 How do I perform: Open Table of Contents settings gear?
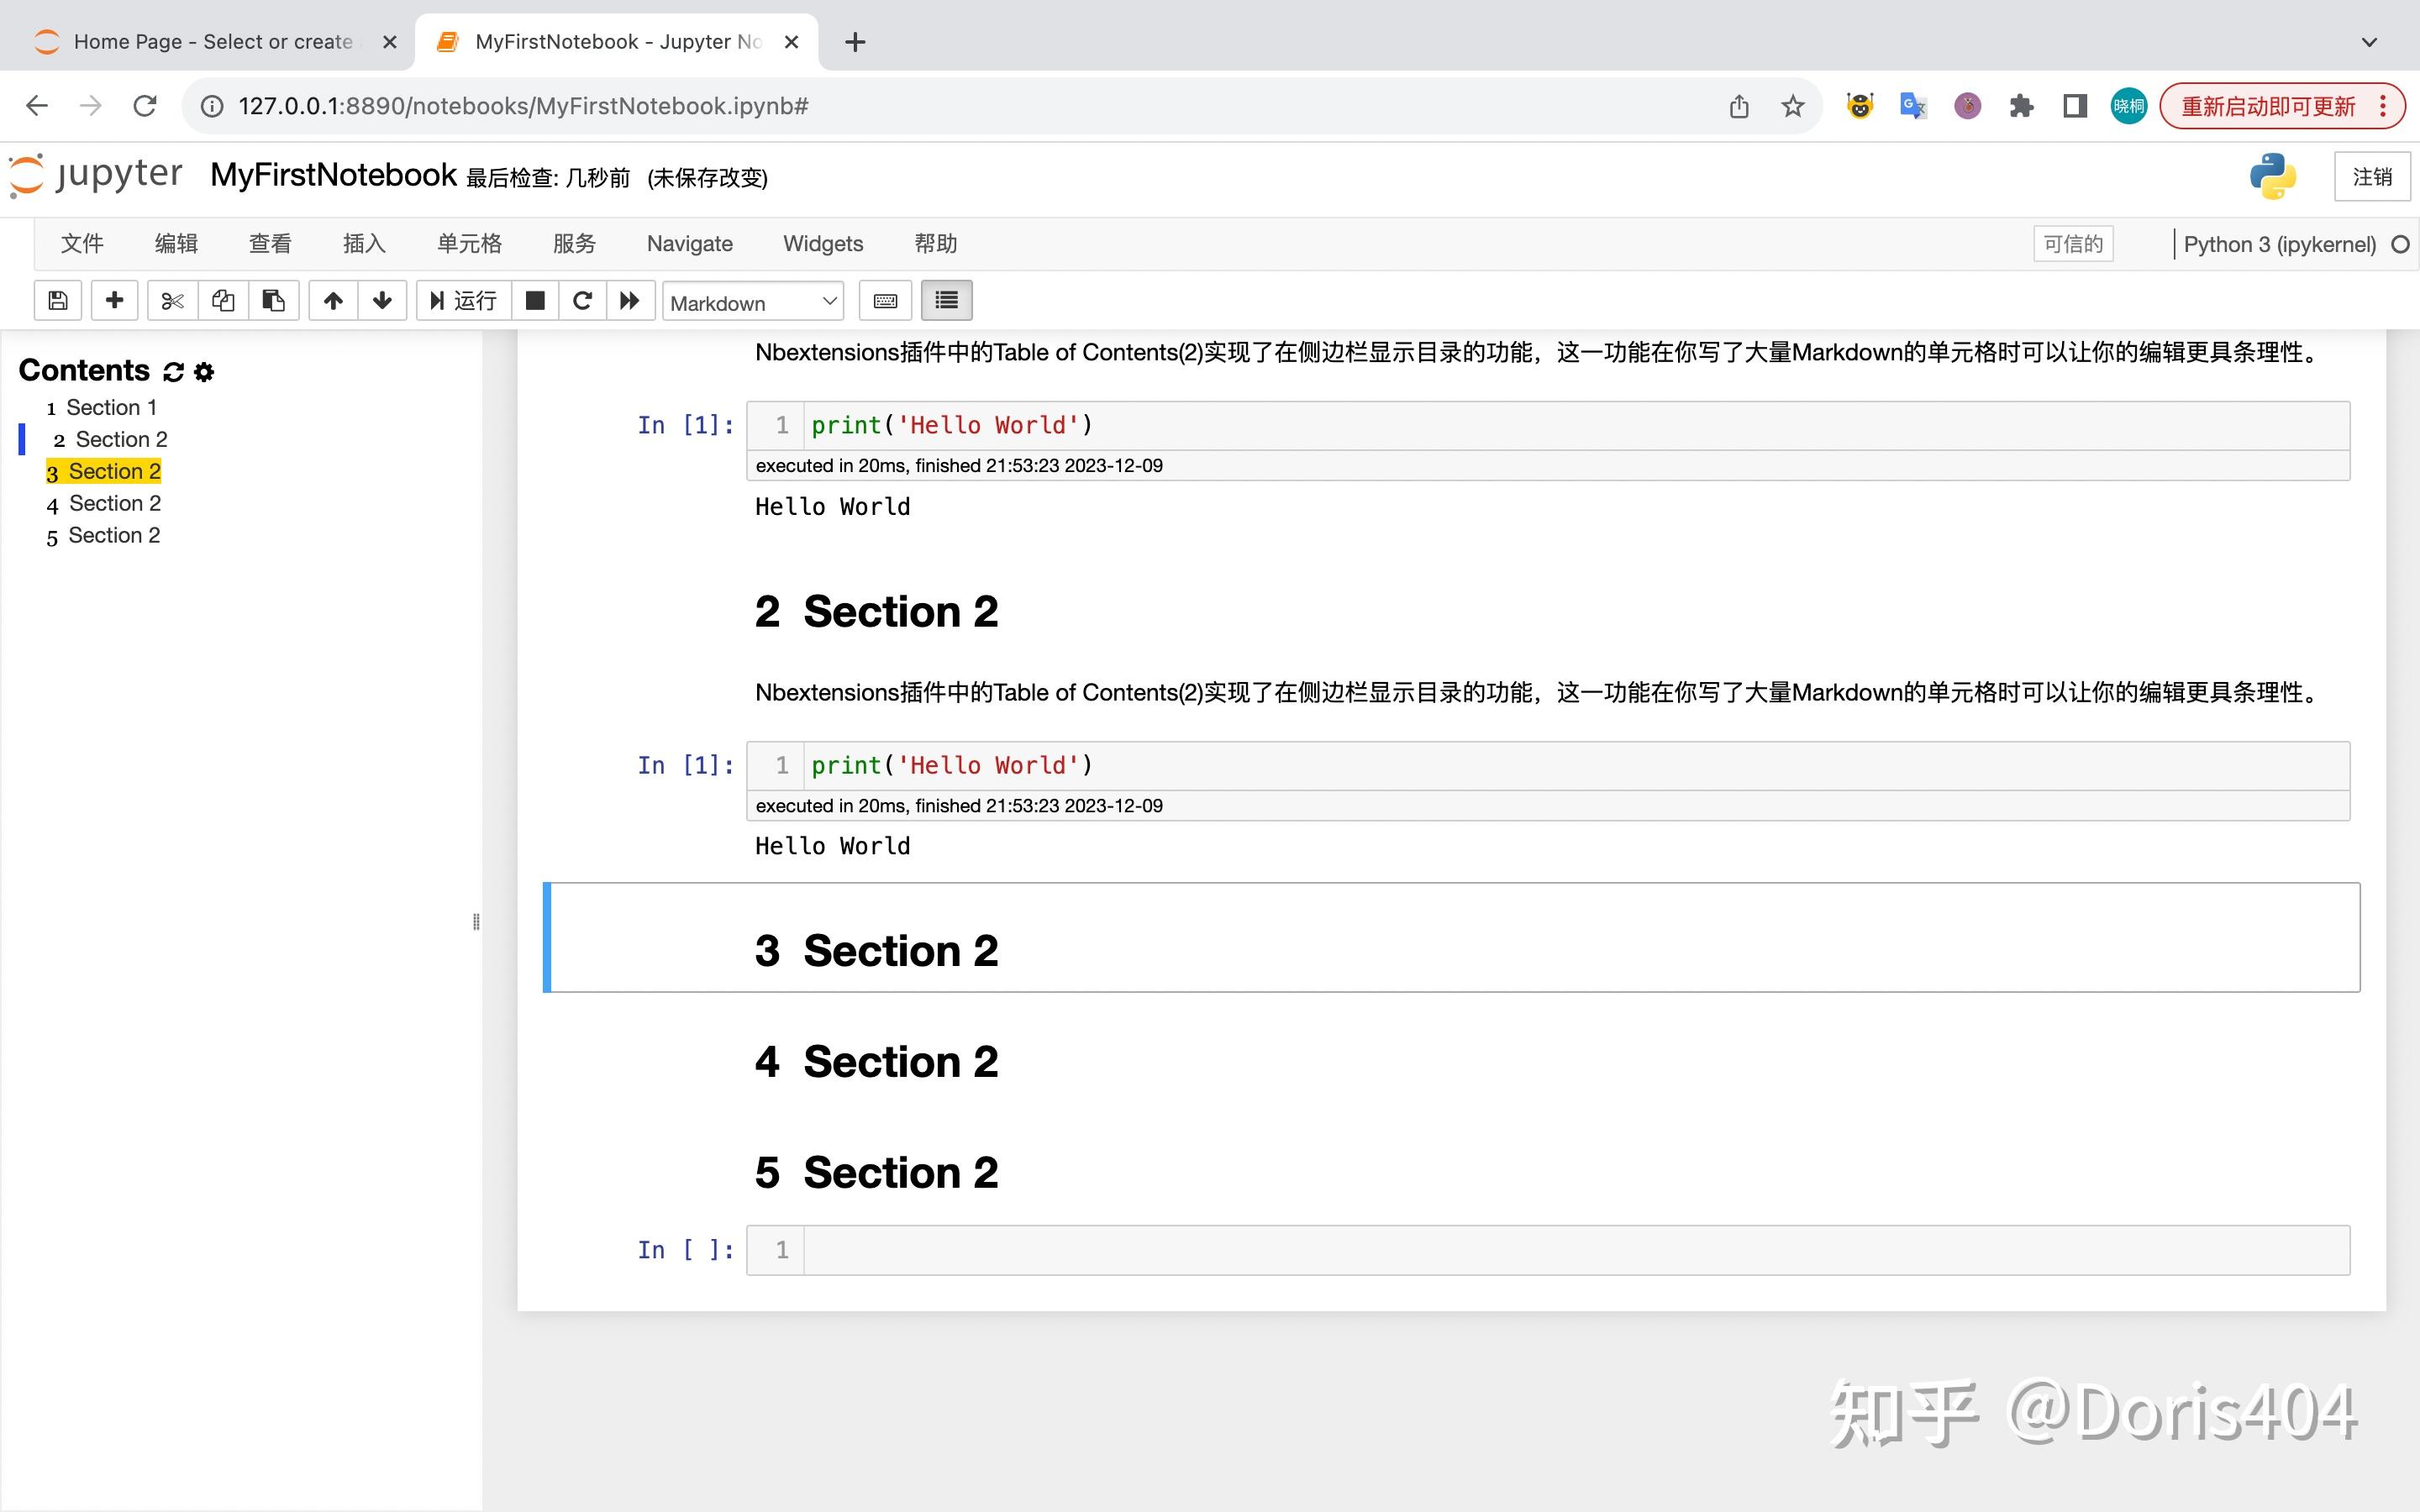[x=204, y=371]
